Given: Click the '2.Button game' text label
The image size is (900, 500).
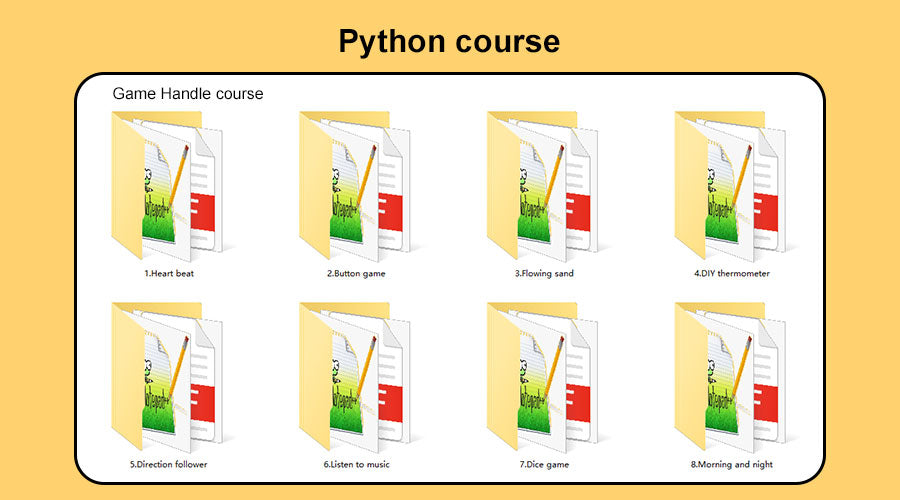Looking at the screenshot, I should 356,273.
